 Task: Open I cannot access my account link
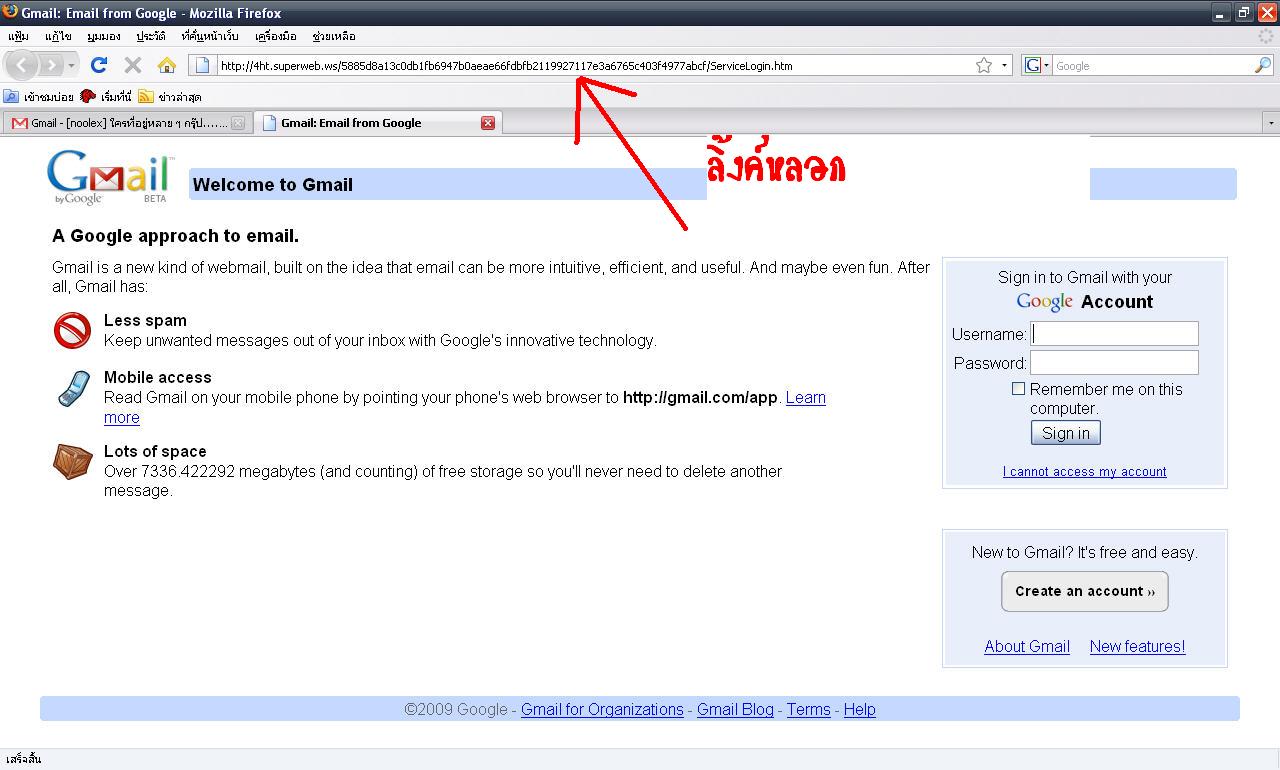pyautogui.click(x=1085, y=472)
